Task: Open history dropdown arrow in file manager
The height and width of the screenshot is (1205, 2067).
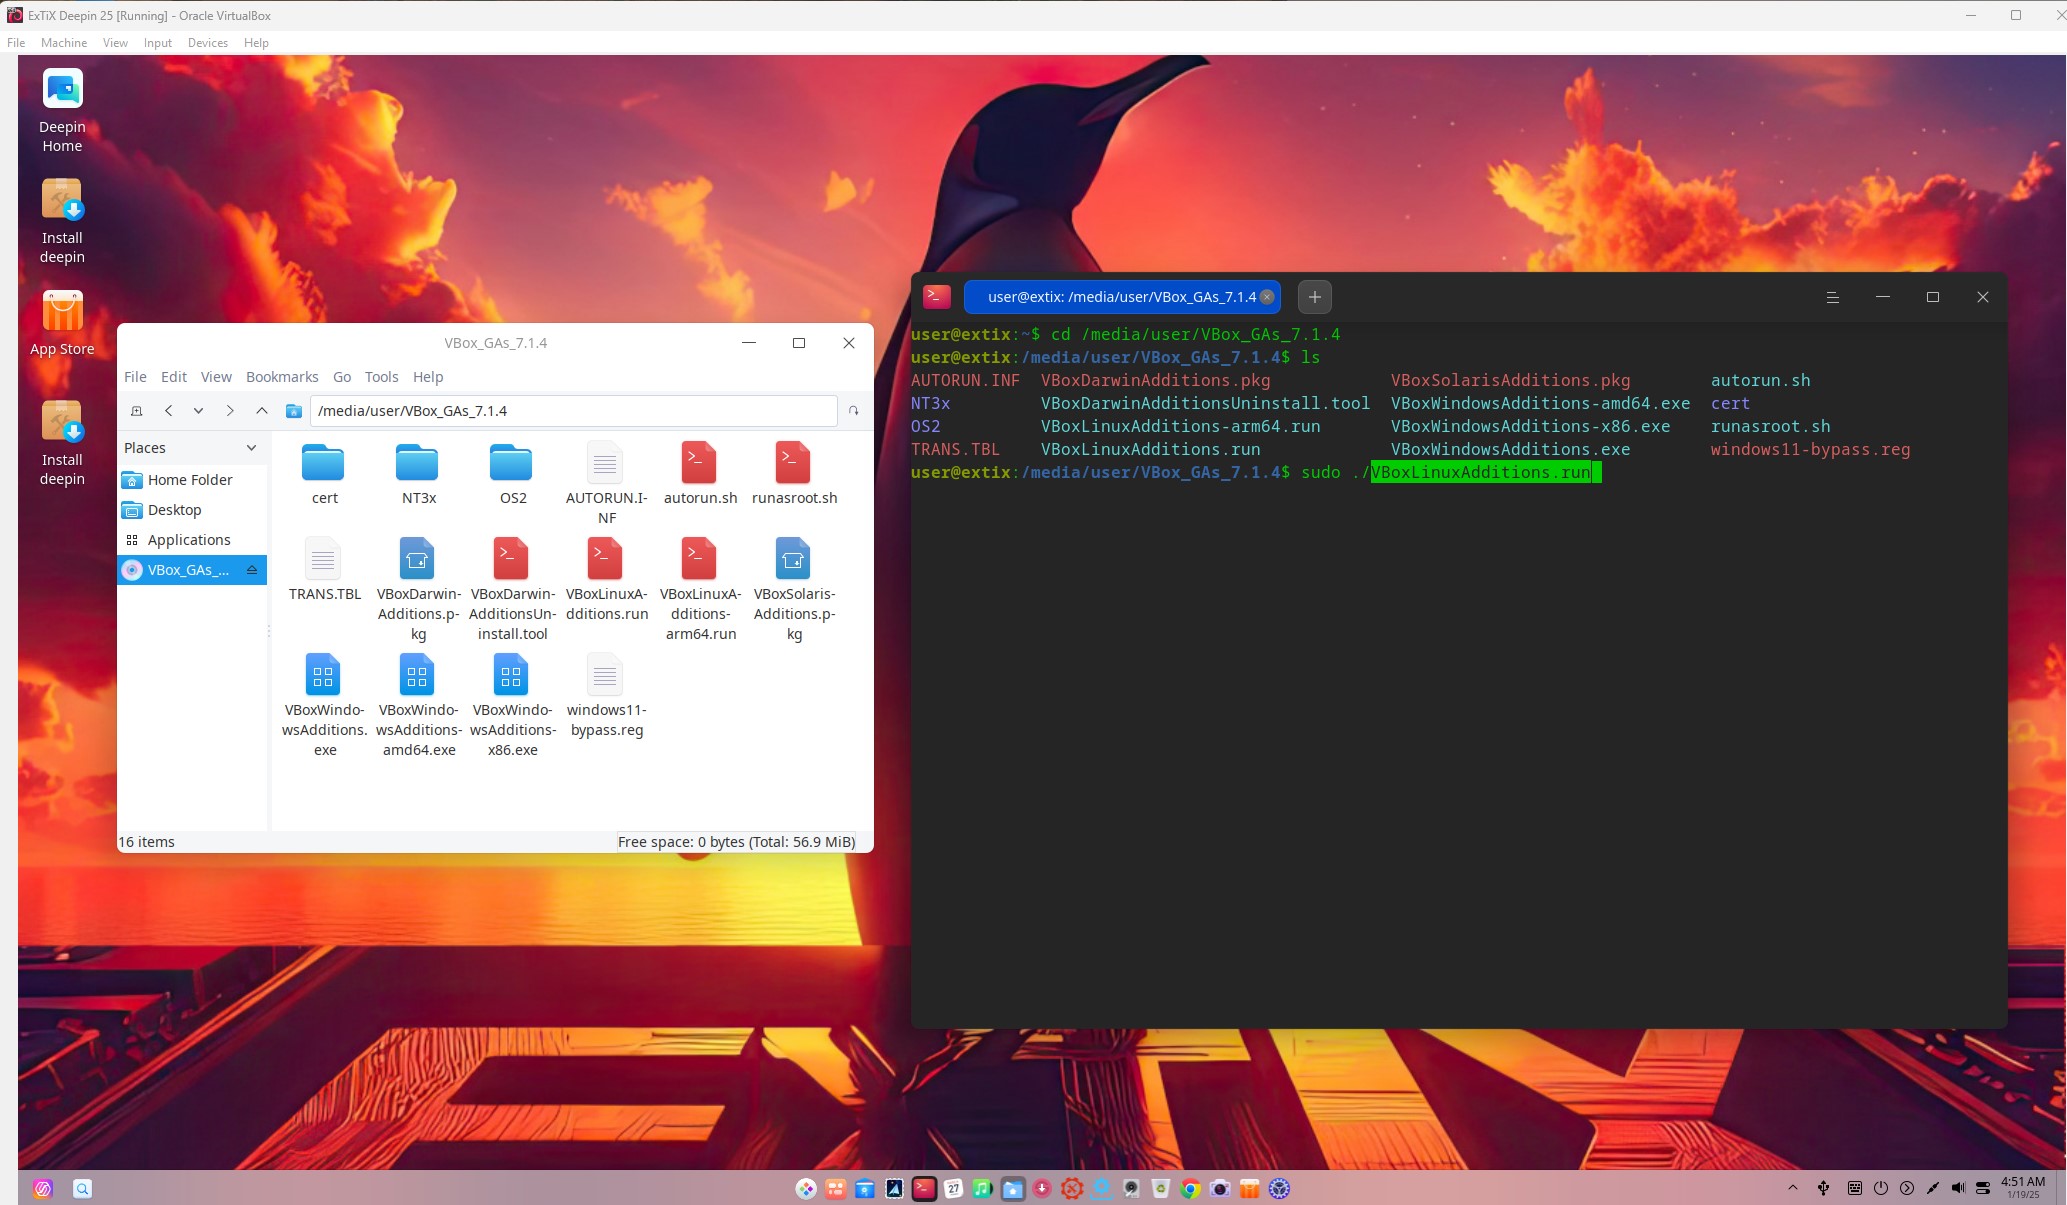Action: click(199, 411)
